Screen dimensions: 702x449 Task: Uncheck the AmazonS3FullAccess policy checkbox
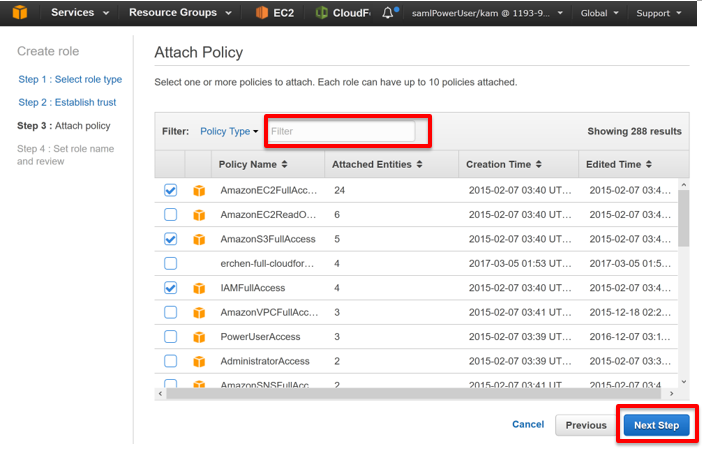[171, 239]
